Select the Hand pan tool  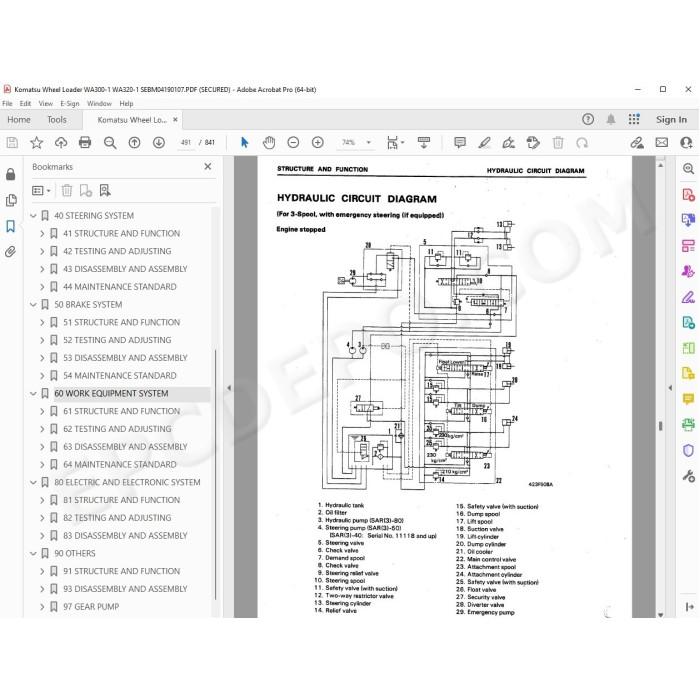tap(269, 143)
